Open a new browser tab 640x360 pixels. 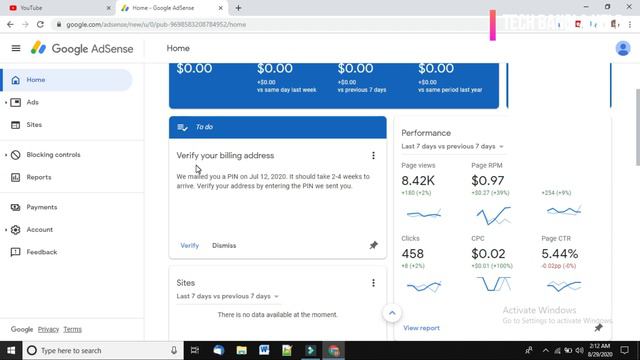(x=238, y=8)
